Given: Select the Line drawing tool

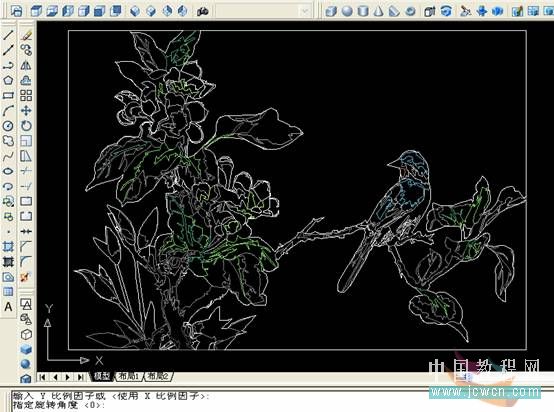Looking at the screenshot, I should 8,35.
